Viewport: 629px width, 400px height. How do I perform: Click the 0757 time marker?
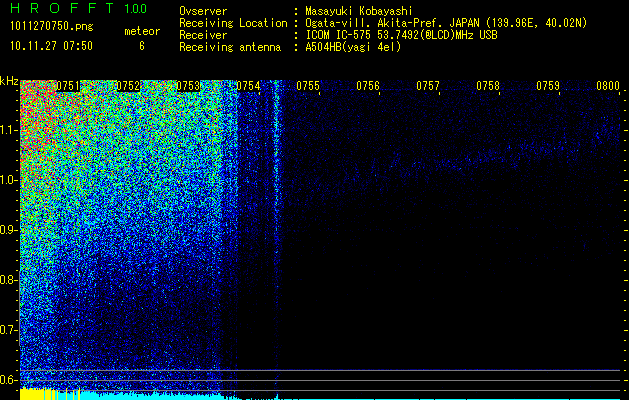(x=428, y=86)
